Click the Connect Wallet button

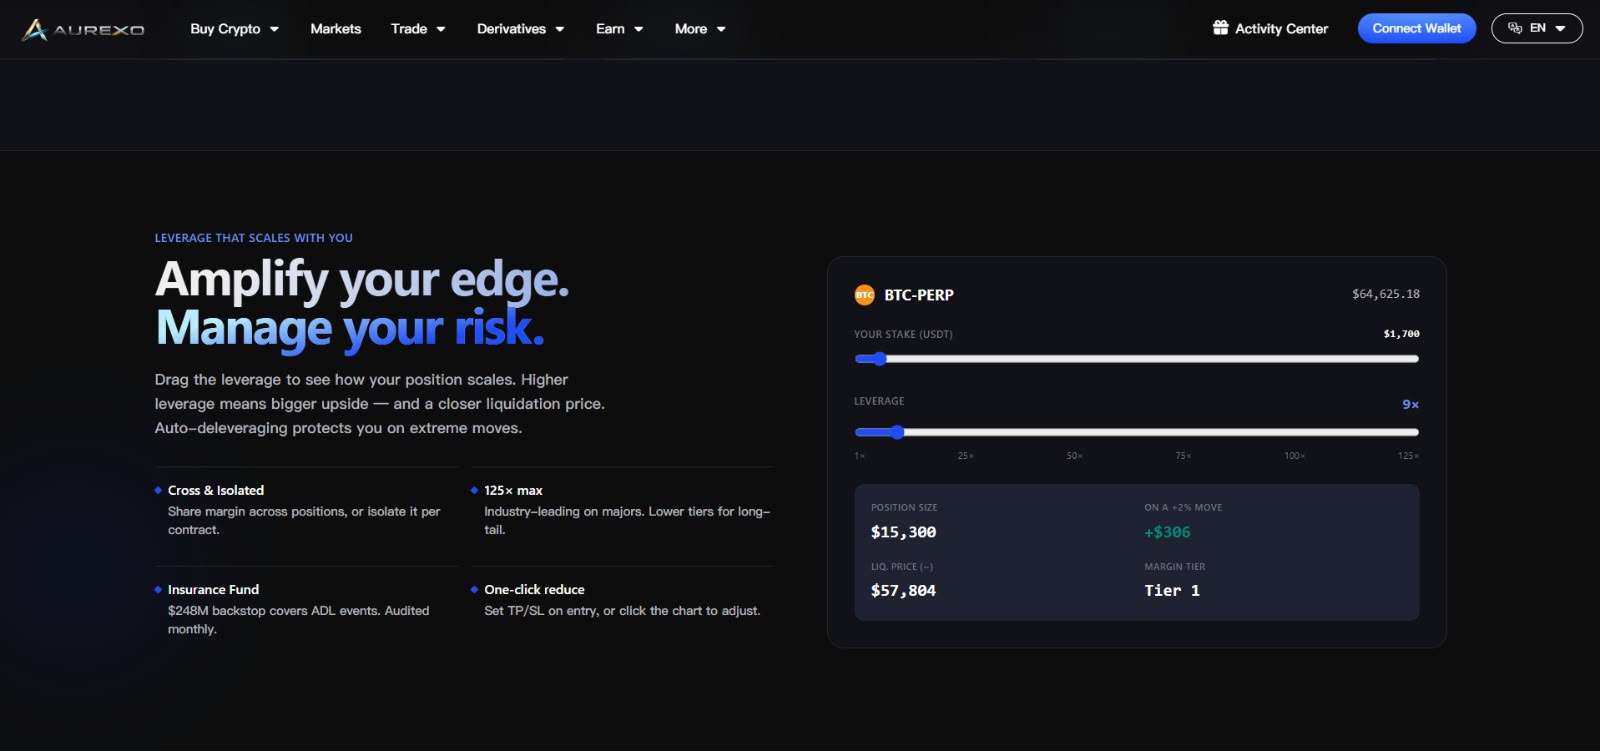click(1417, 28)
